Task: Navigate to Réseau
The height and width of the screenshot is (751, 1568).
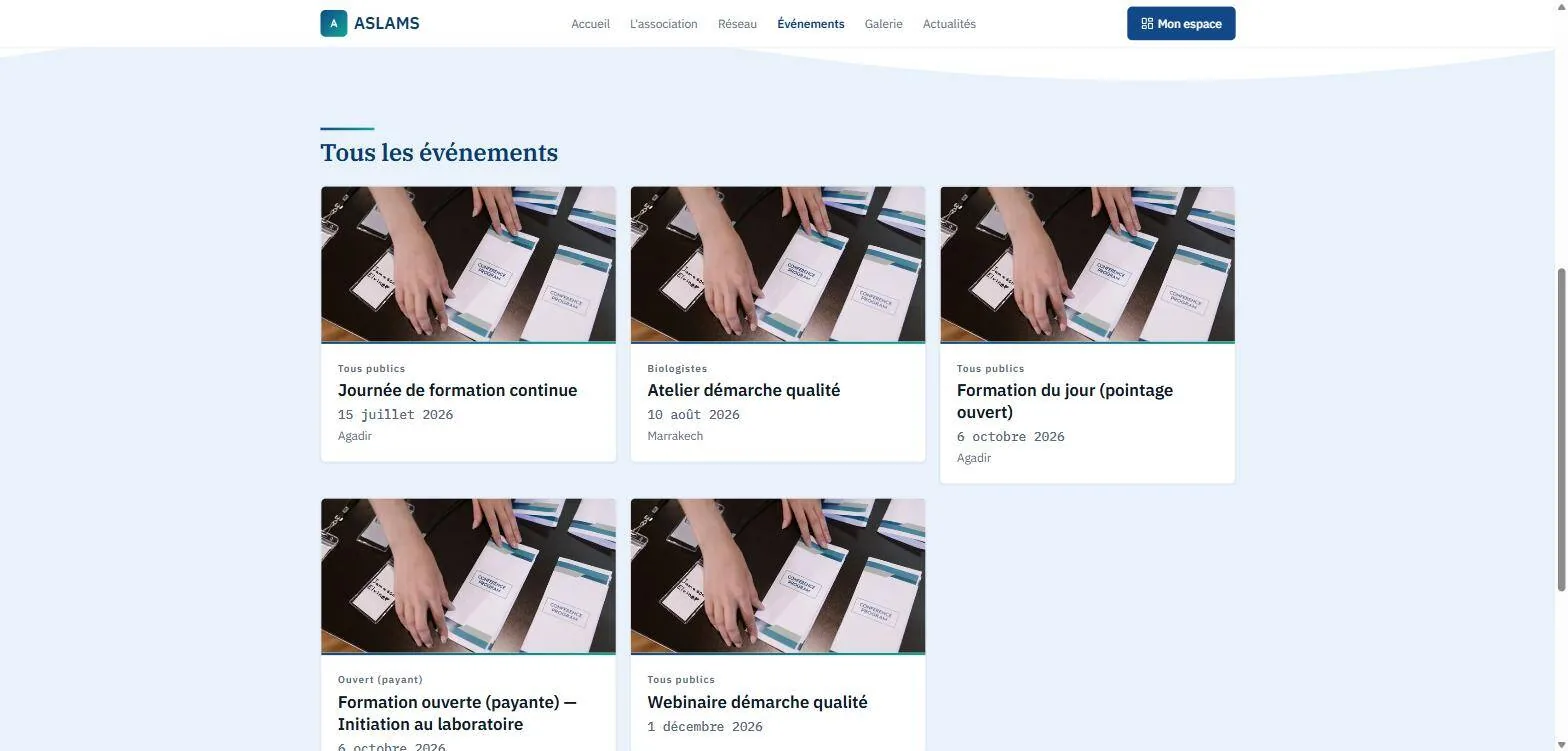Action: 737,24
